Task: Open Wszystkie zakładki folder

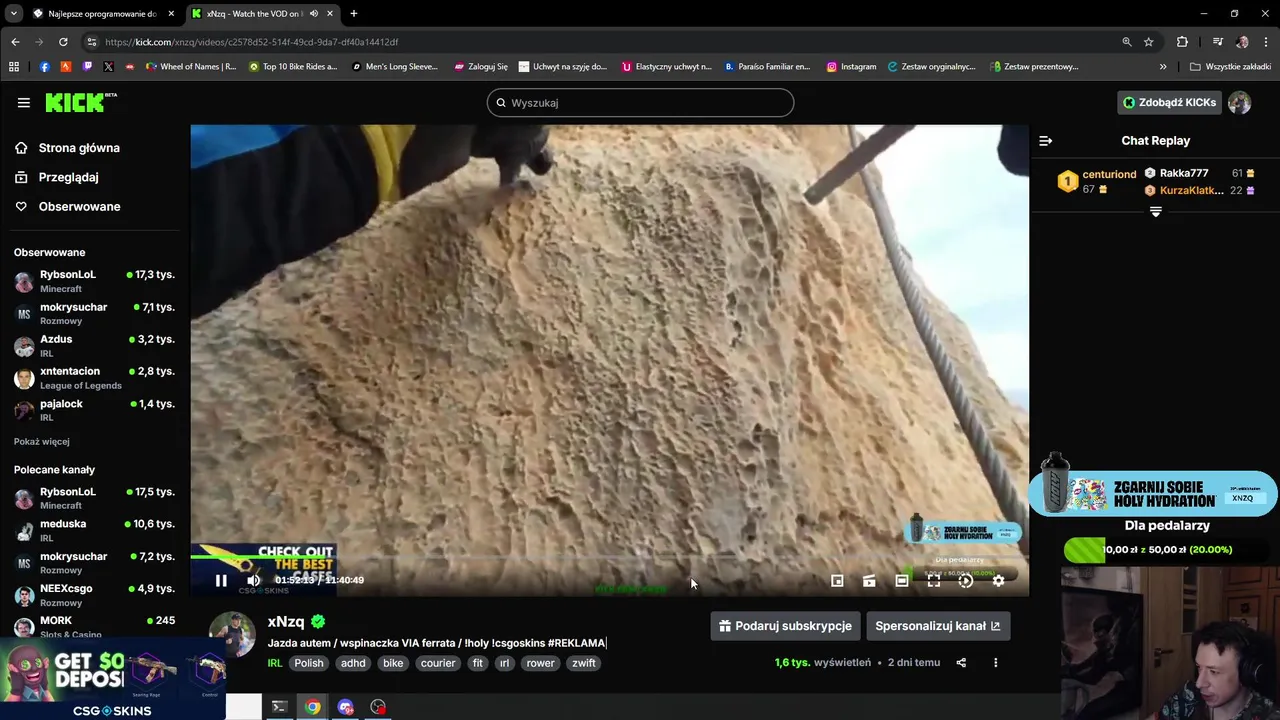Action: coord(1230,67)
